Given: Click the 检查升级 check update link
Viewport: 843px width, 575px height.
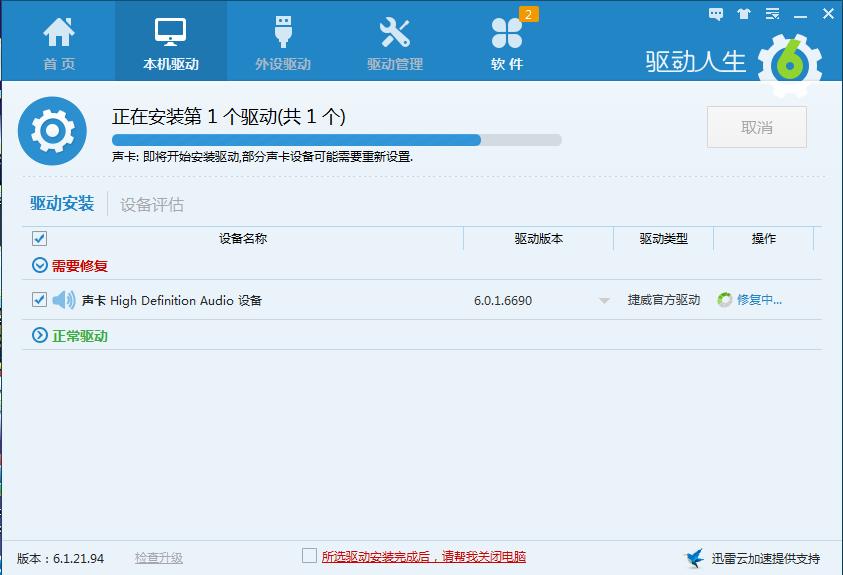Looking at the screenshot, I should pyautogui.click(x=159, y=558).
